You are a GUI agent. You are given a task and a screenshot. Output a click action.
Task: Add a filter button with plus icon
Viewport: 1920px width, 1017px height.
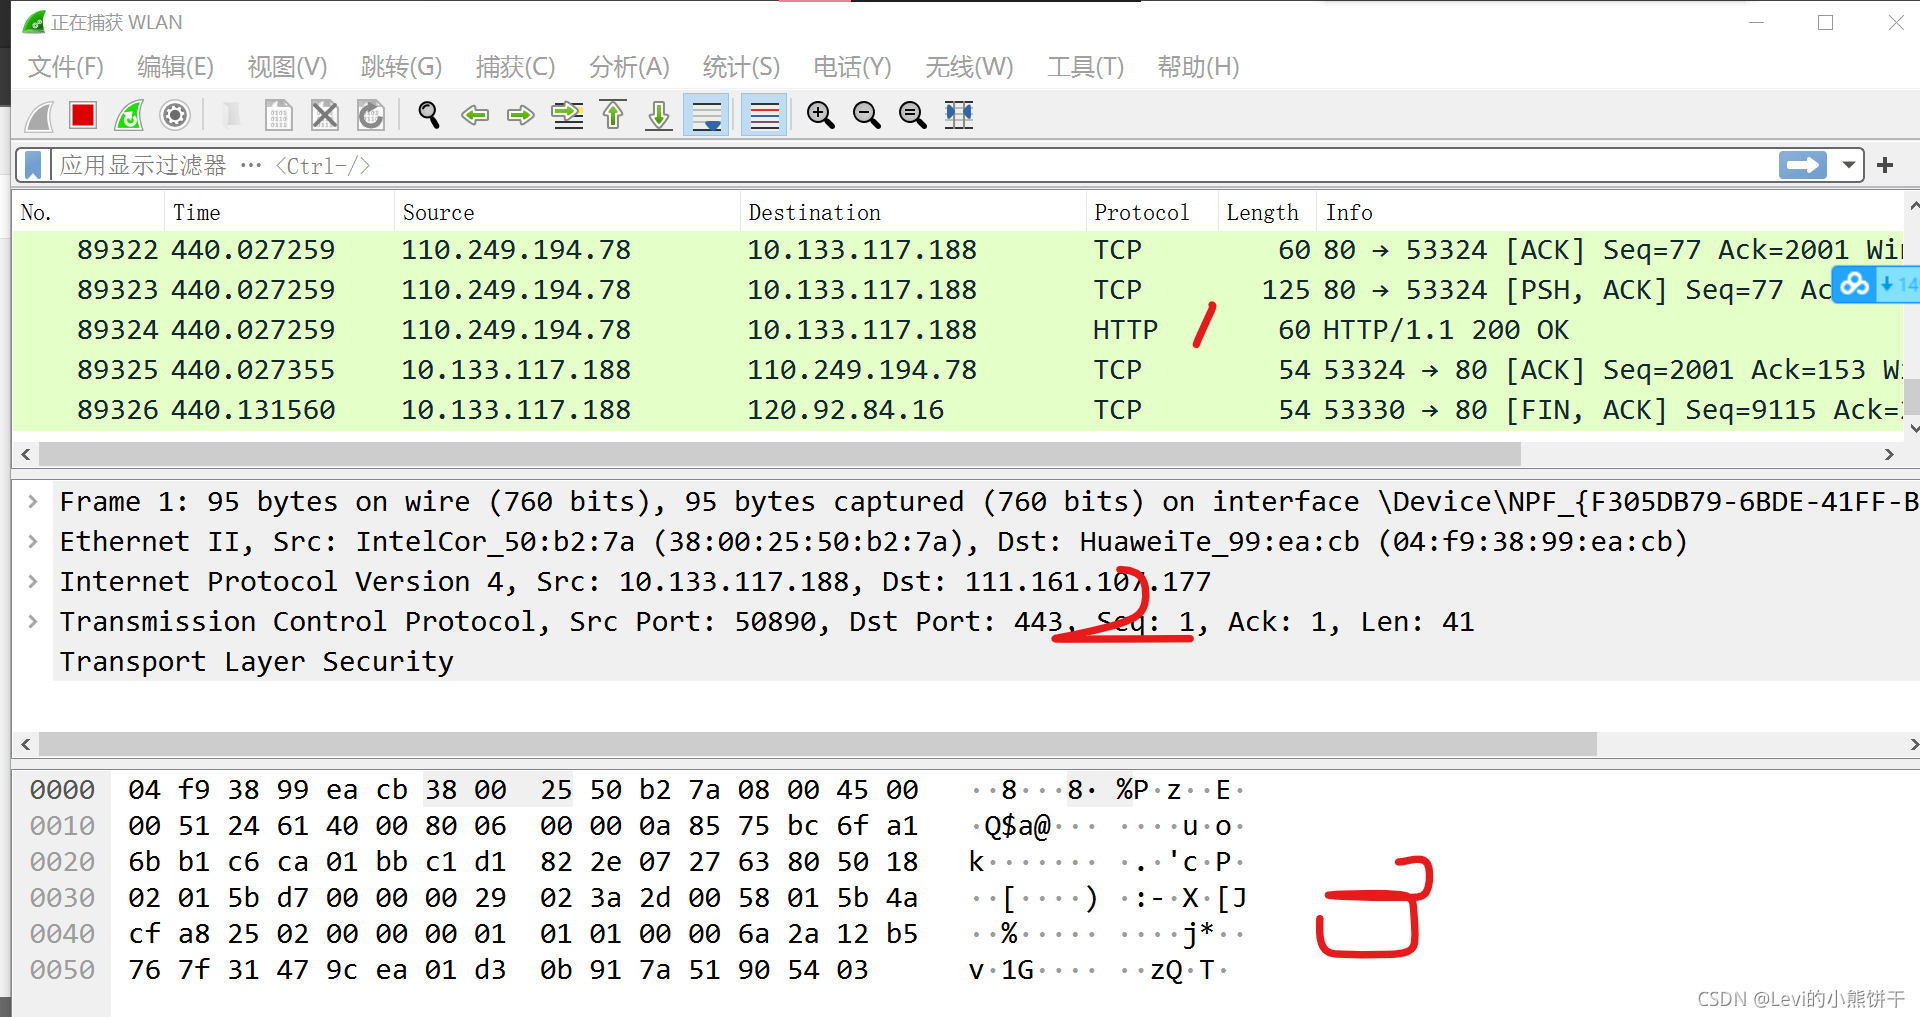pos(1886,165)
